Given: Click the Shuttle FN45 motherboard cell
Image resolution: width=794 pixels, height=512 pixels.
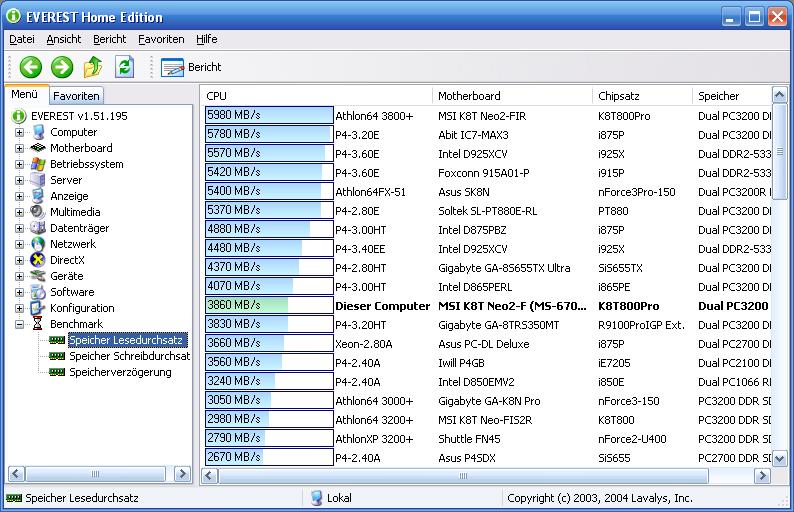Looking at the screenshot, I should coord(469,439).
